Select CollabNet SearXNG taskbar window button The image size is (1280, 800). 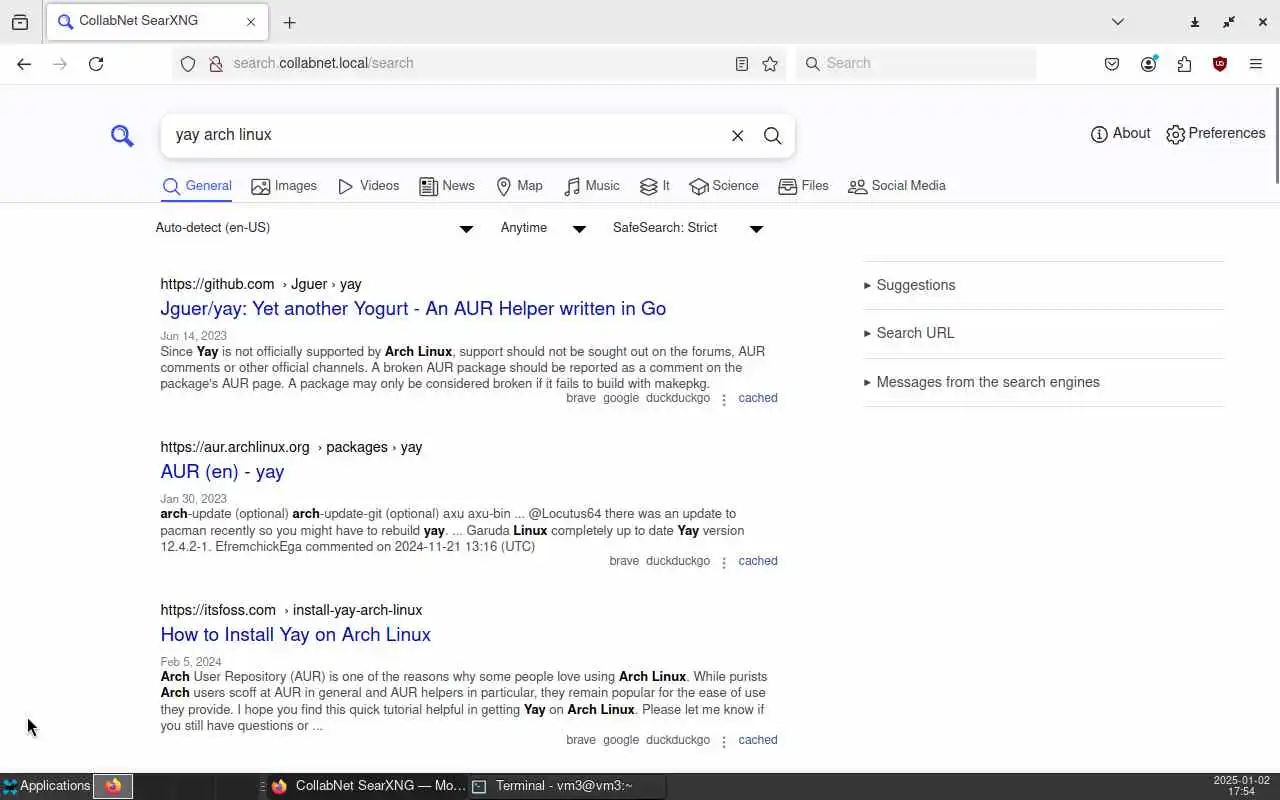click(368, 786)
